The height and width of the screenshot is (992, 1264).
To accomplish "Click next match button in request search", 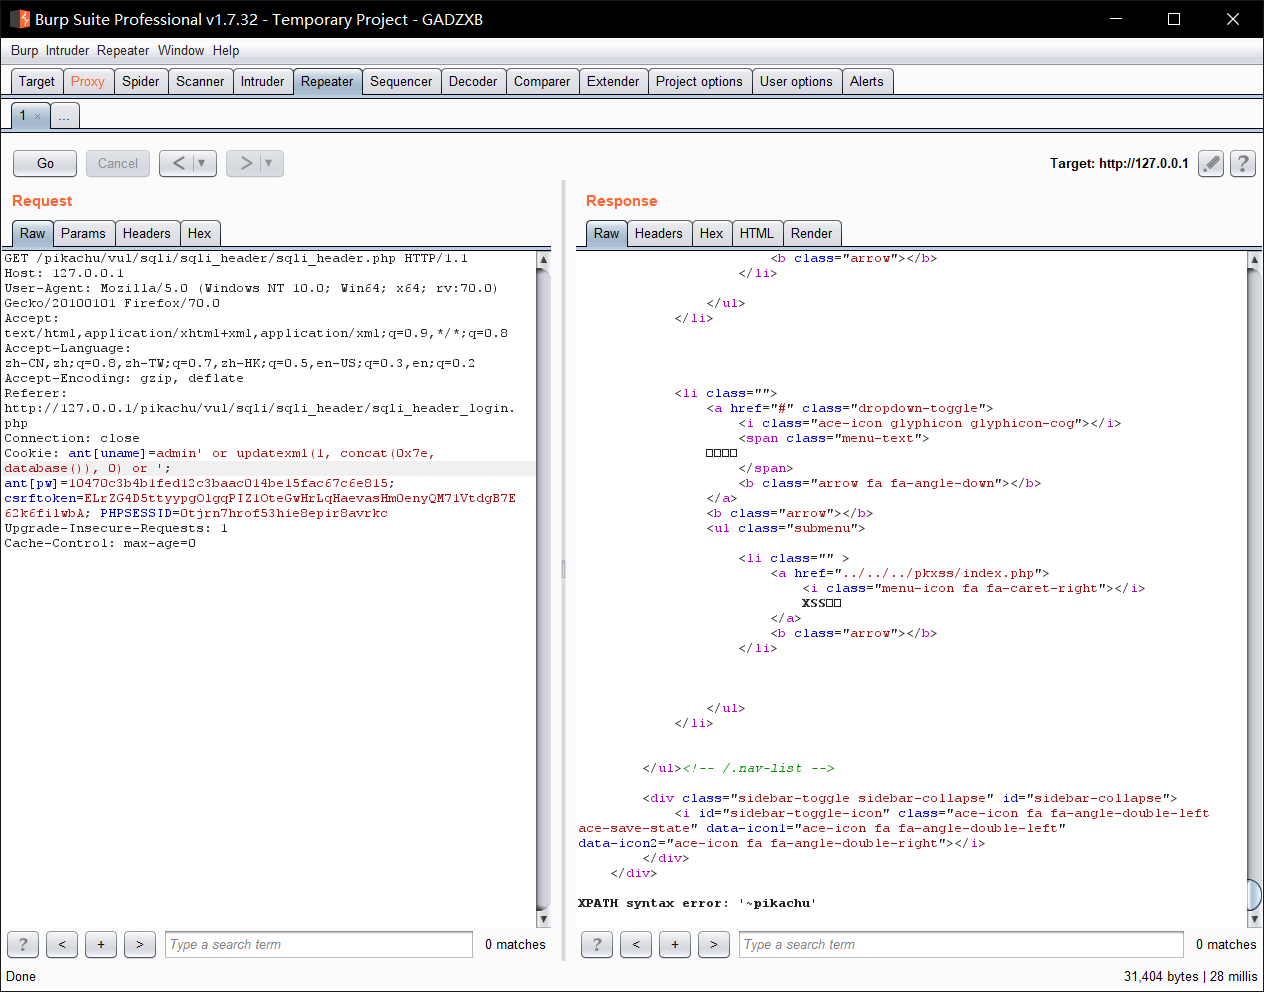I will coord(140,944).
